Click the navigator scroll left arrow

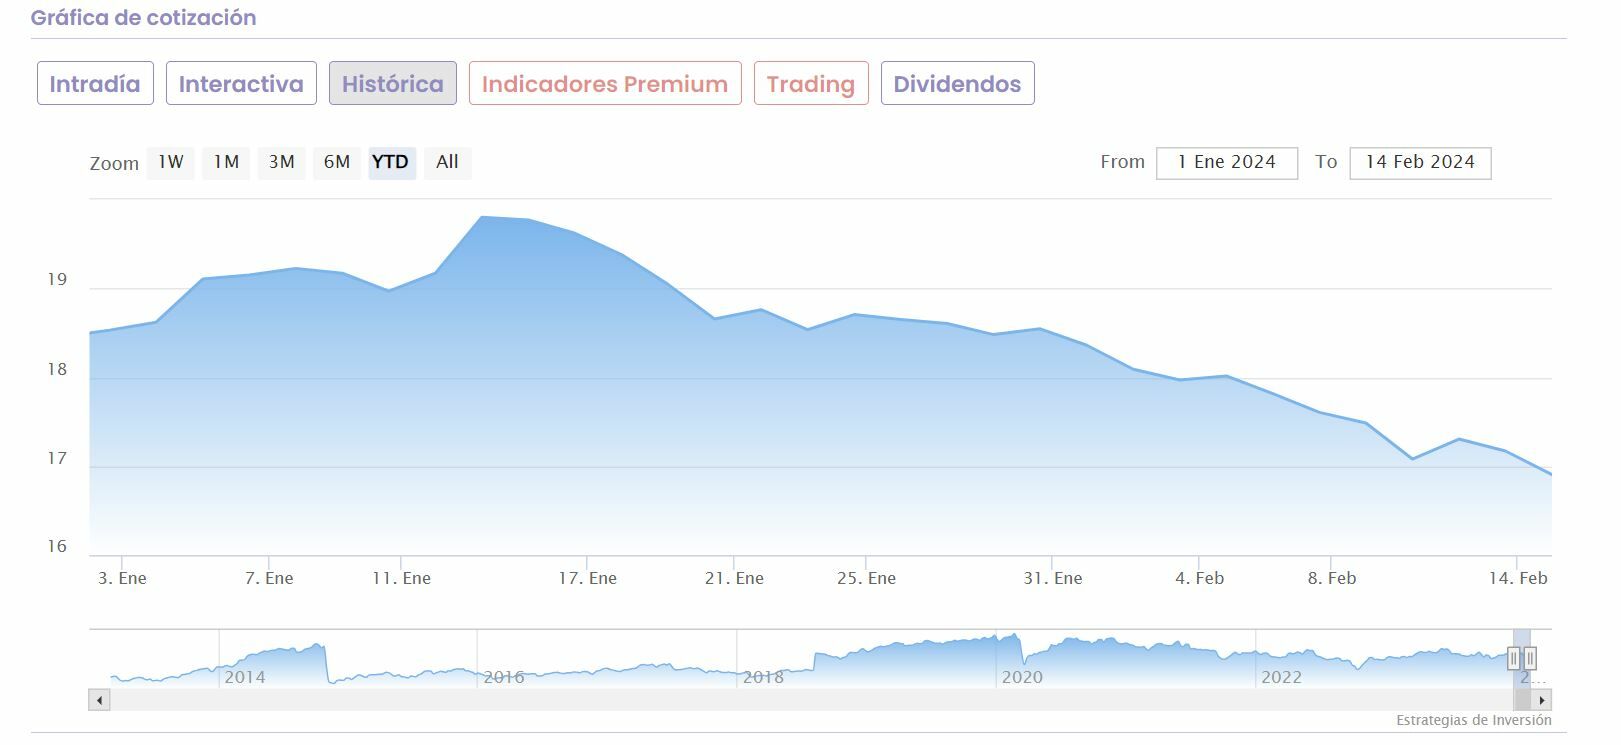tap(99, 700)
